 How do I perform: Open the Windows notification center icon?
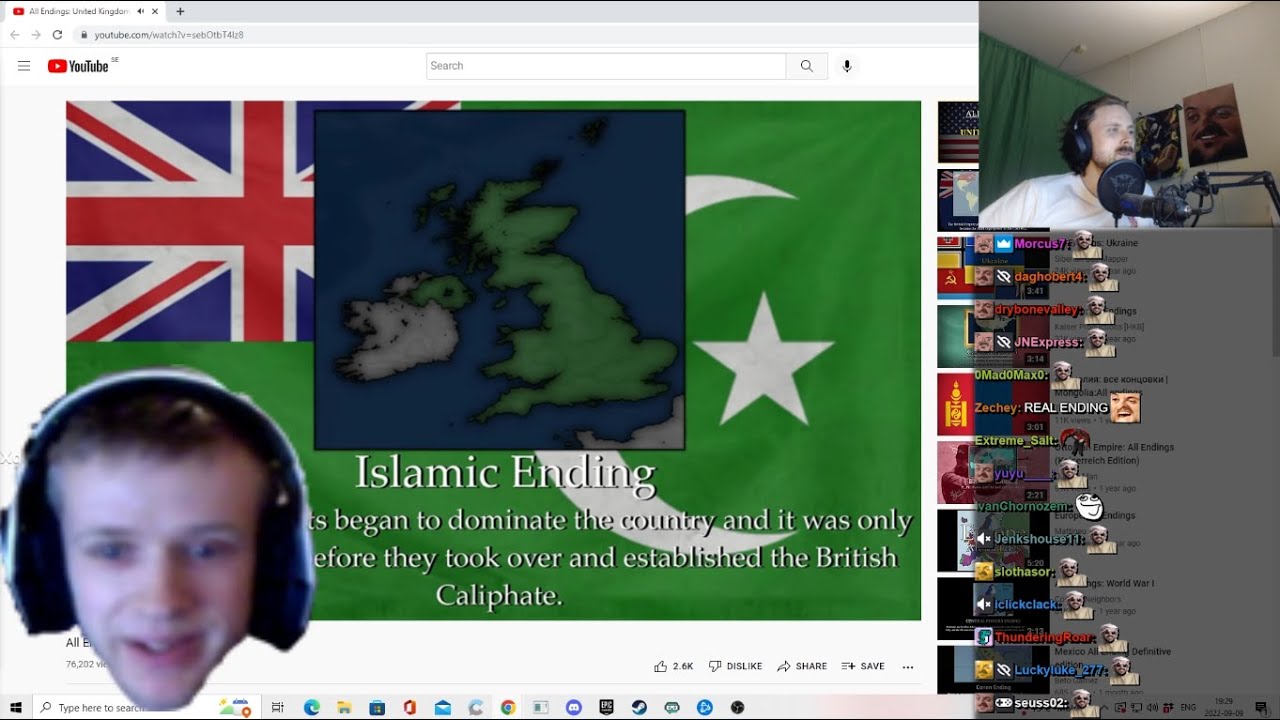[x=1262, y=707]
